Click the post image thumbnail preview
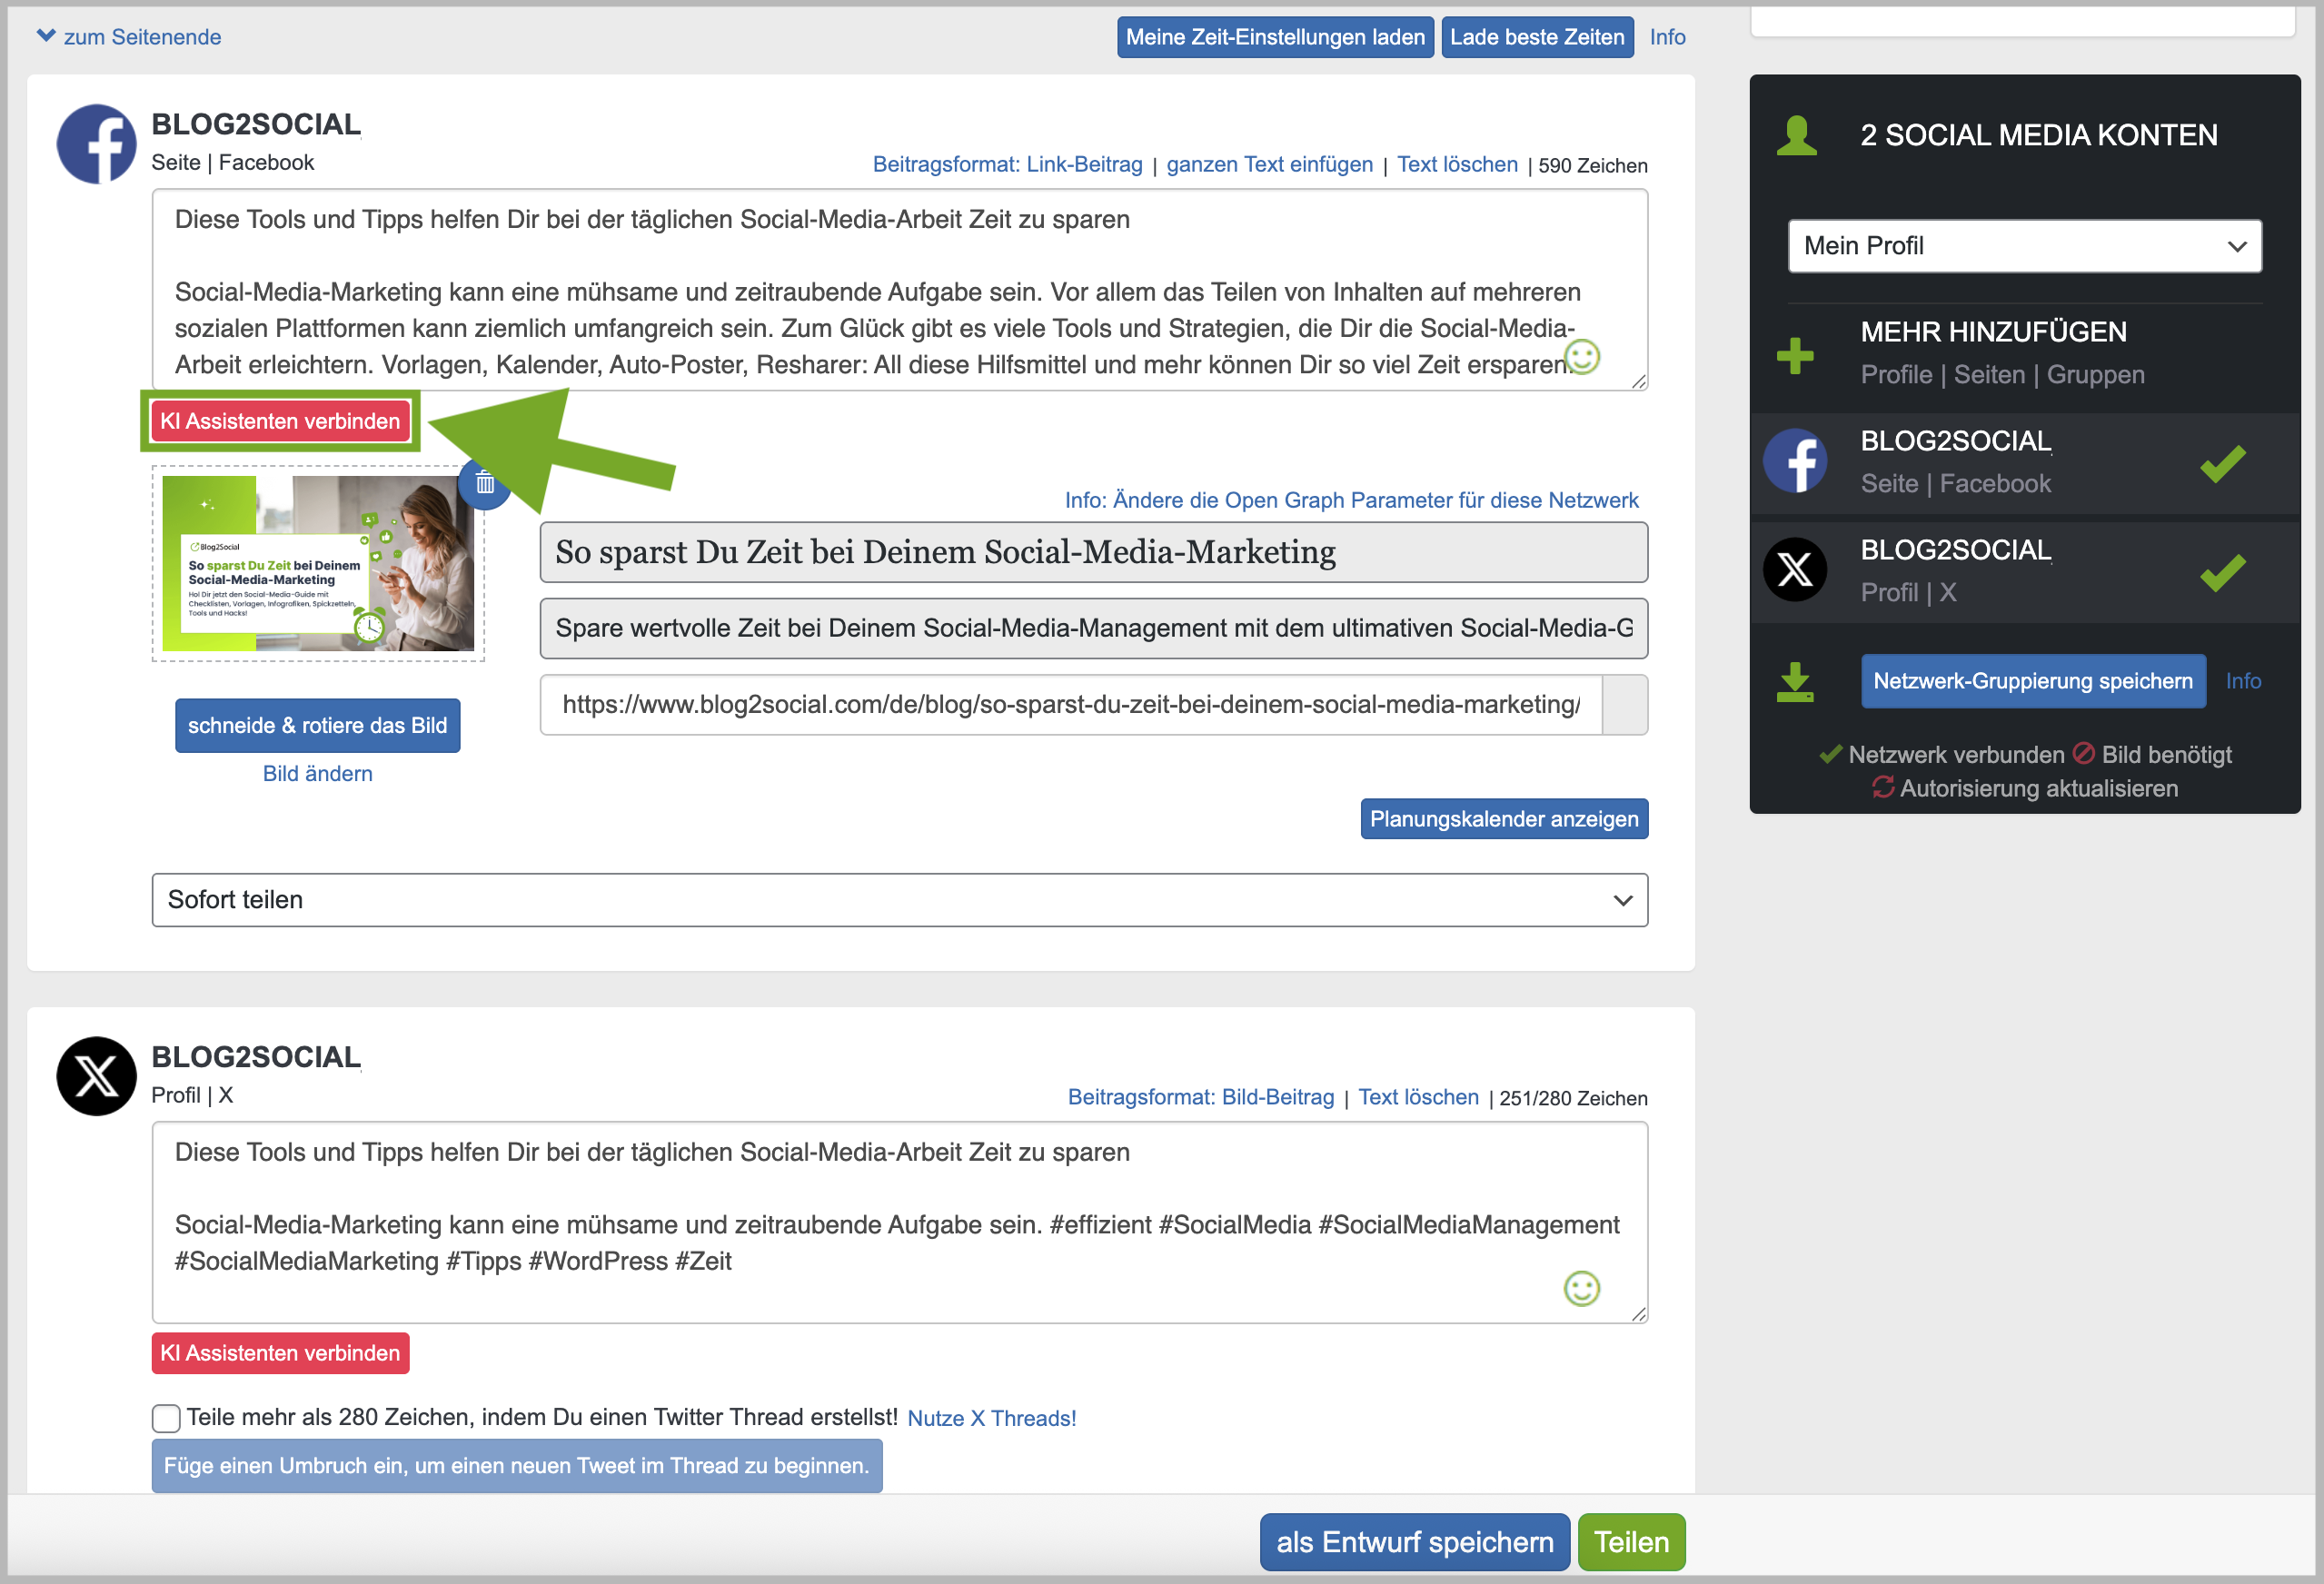Viewport: 2324px width, 1584px height. [x=317, y=564]
